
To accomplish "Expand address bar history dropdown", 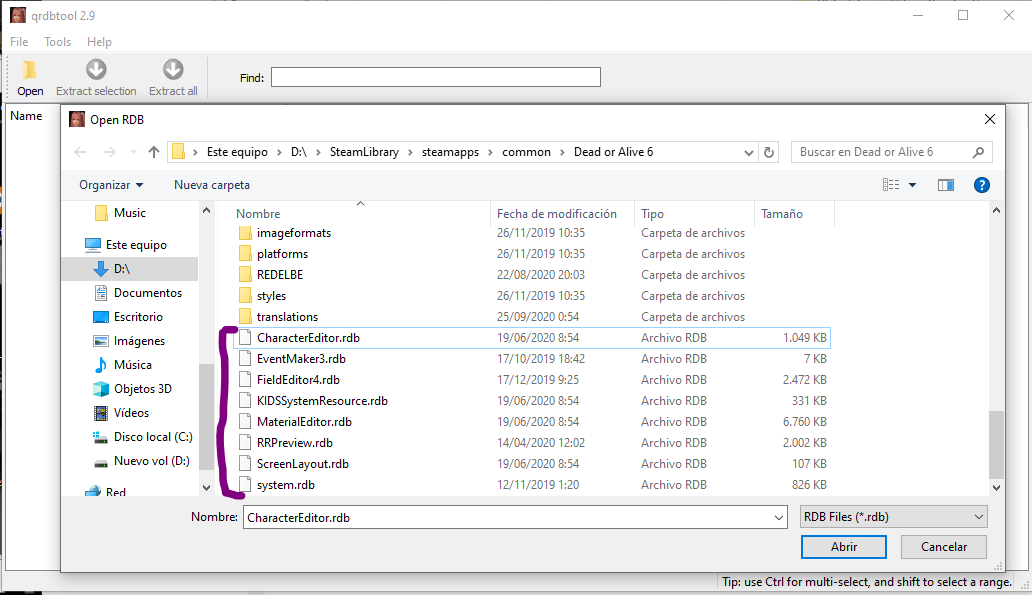I will click(748, 153).
